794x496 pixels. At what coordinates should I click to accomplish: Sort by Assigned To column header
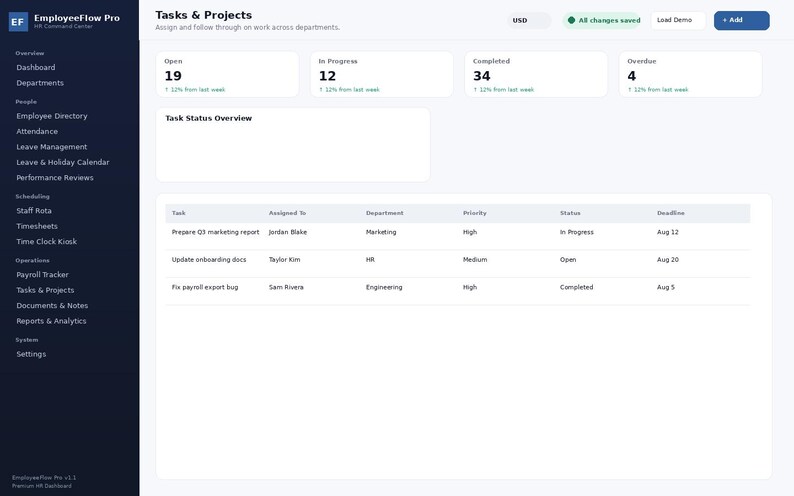287,213
